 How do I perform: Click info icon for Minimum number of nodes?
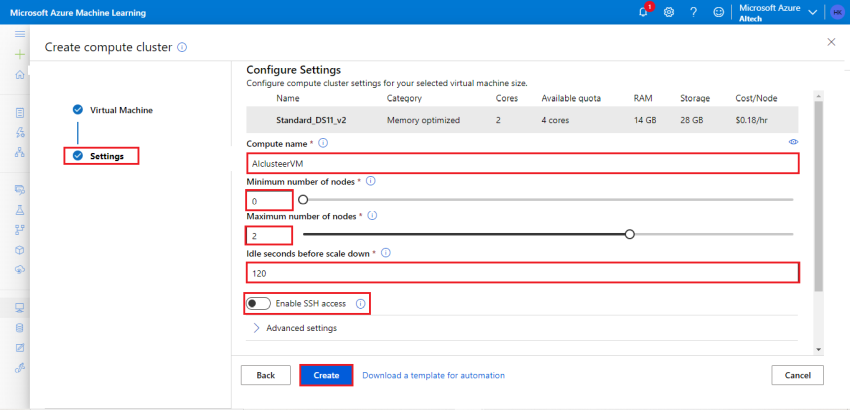click(371, 181)
